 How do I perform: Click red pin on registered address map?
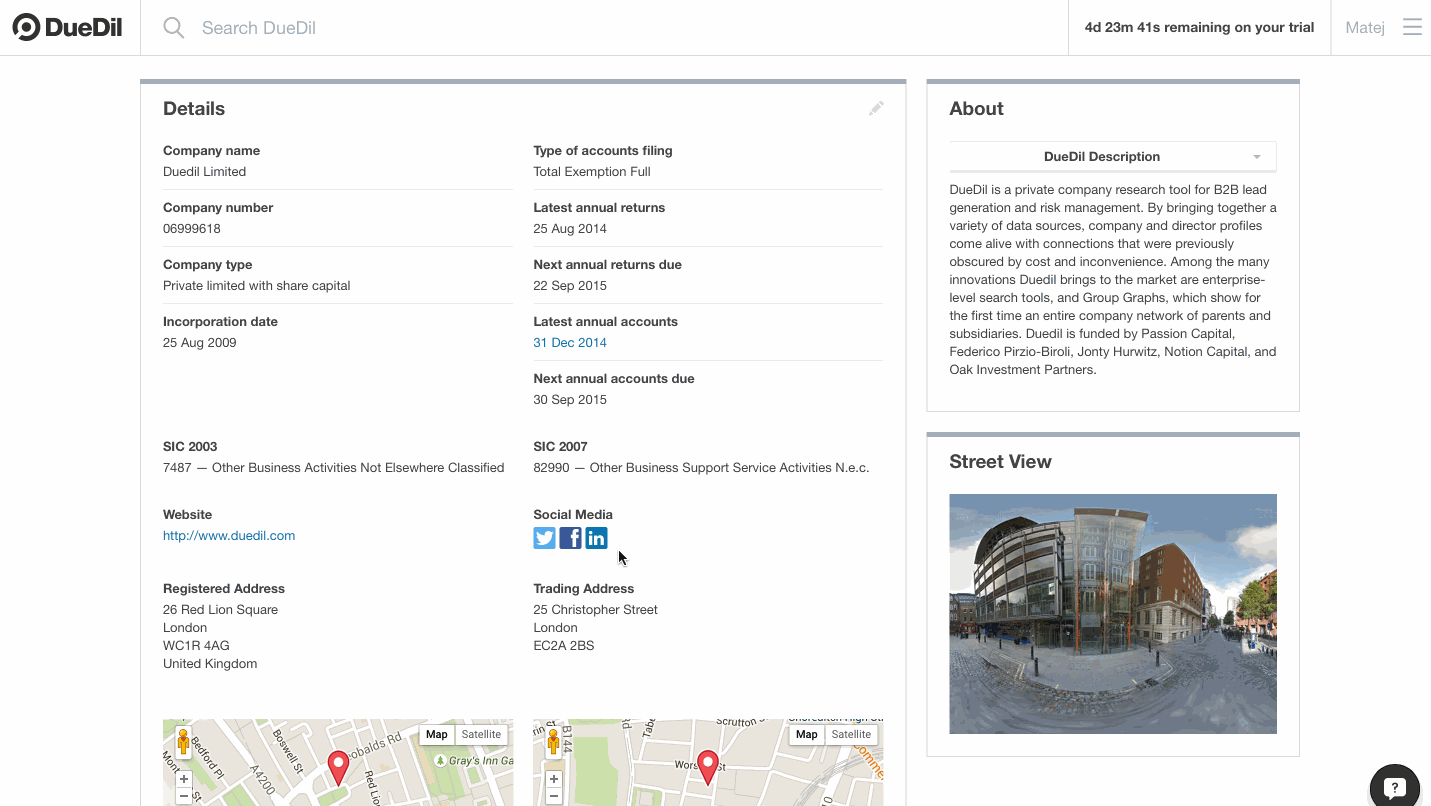point(339,767)
